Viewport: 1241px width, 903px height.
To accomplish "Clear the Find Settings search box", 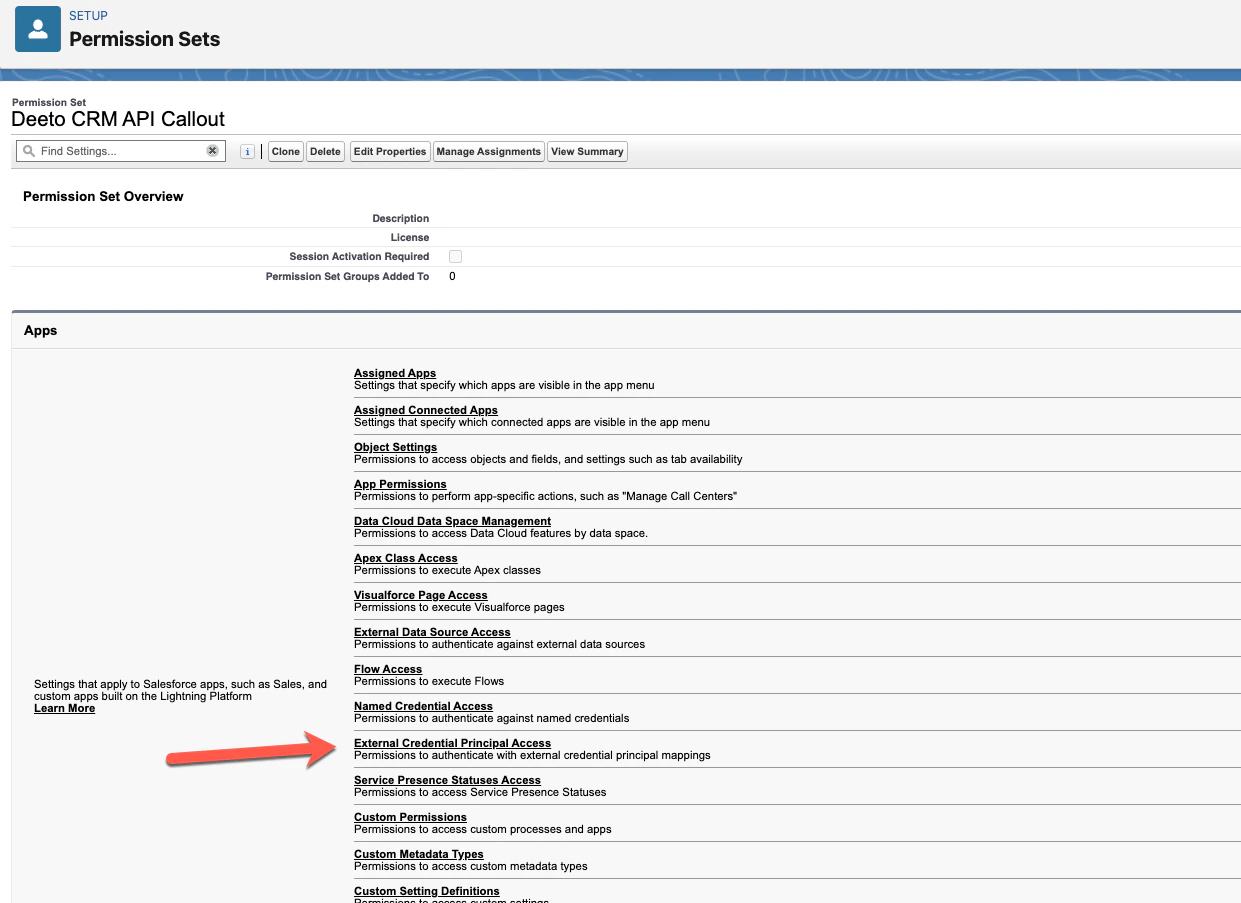I will [213, 151].
